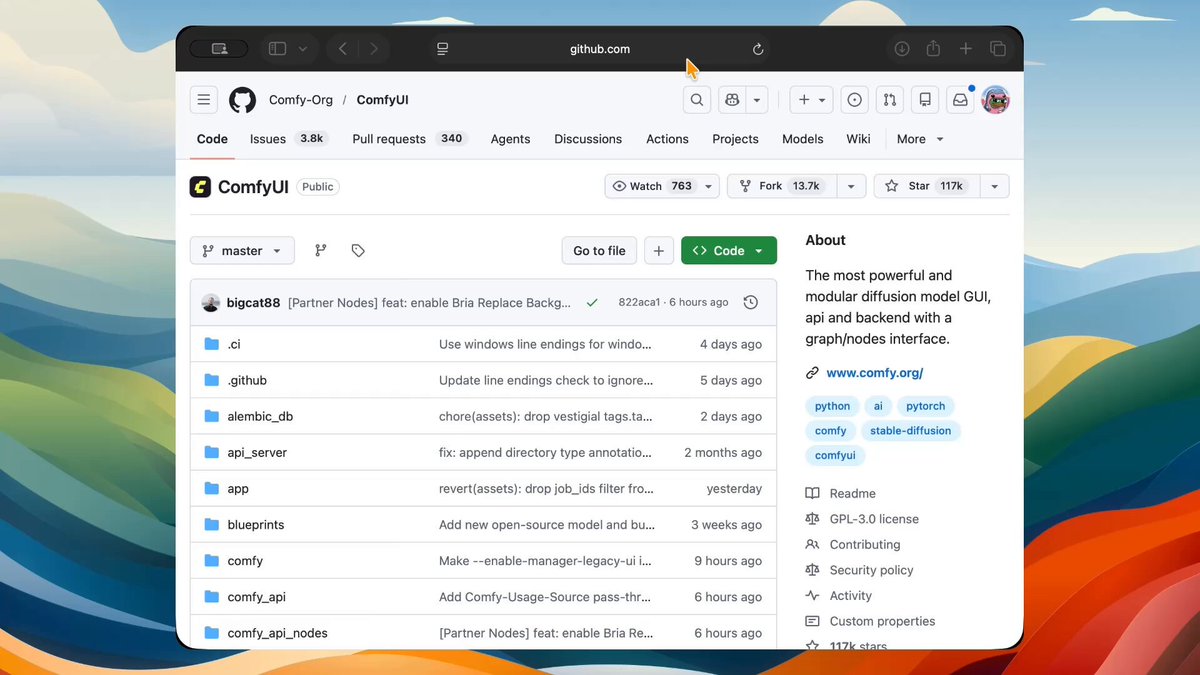This screenshot has height=675, width=1200.
Task: View branches icon next to master
Action: (x=321, y=251)
